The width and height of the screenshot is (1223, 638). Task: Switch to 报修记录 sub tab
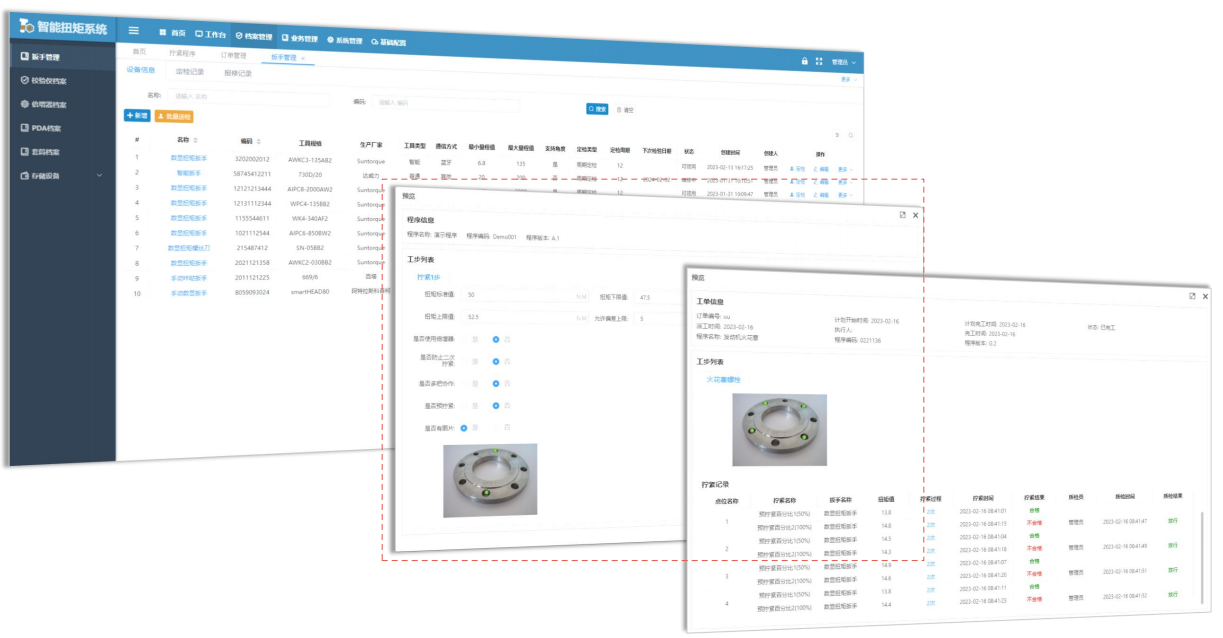(x=238, y=73)
